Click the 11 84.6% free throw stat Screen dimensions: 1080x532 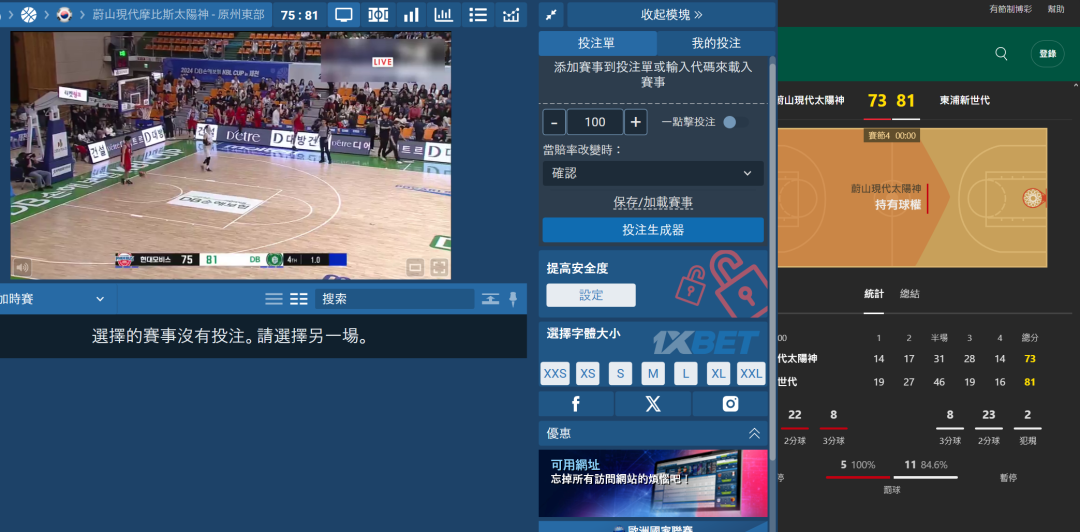coord(926,465)
